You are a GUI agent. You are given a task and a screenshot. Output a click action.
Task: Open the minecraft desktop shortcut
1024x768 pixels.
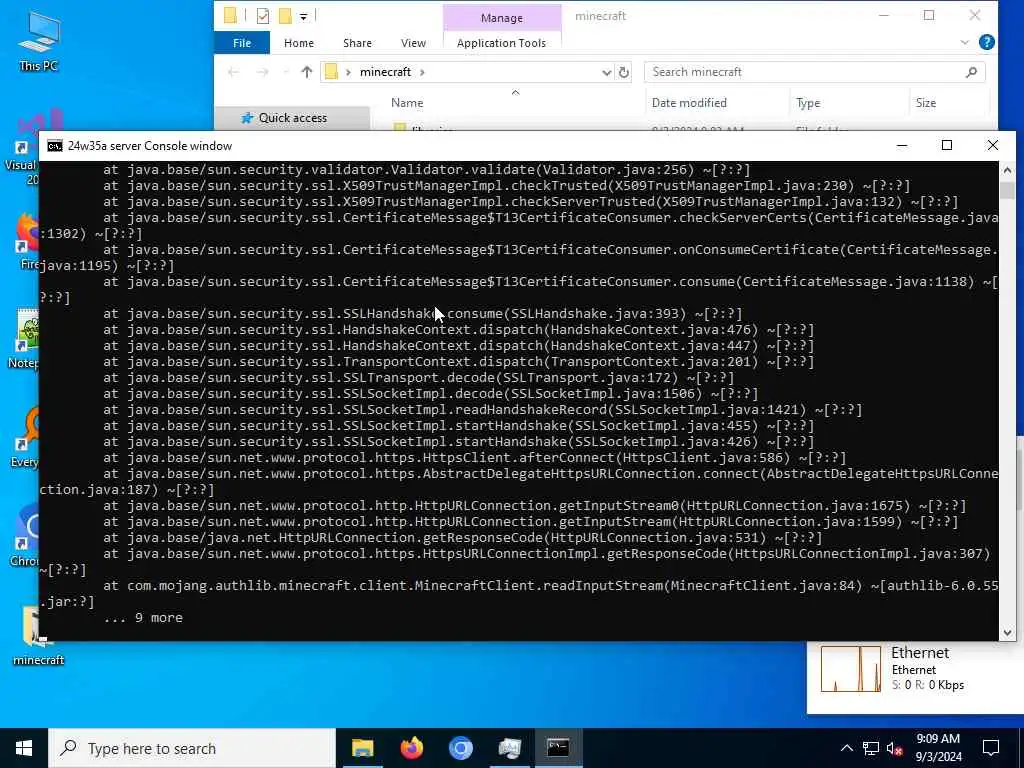coord(38,635)
